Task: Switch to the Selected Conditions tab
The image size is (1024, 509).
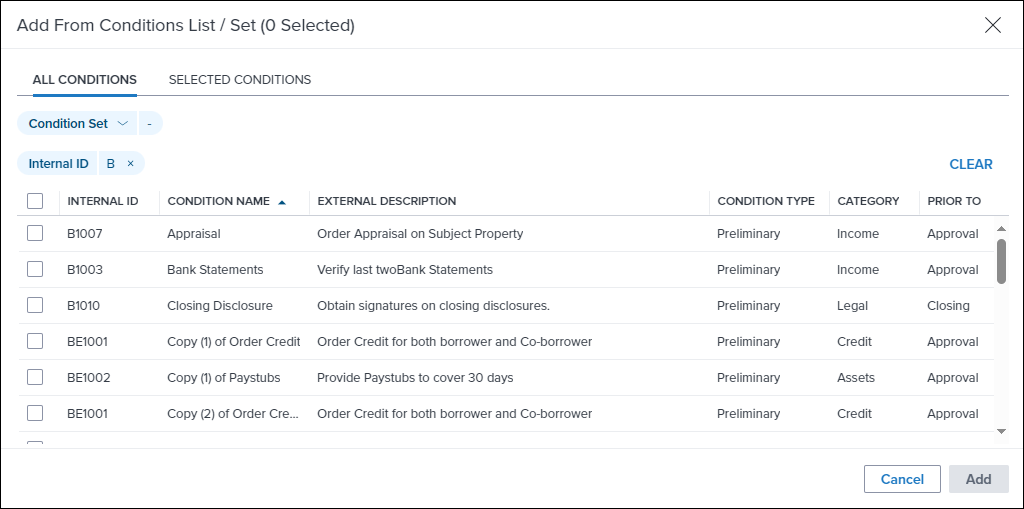Action: [240, 80]
